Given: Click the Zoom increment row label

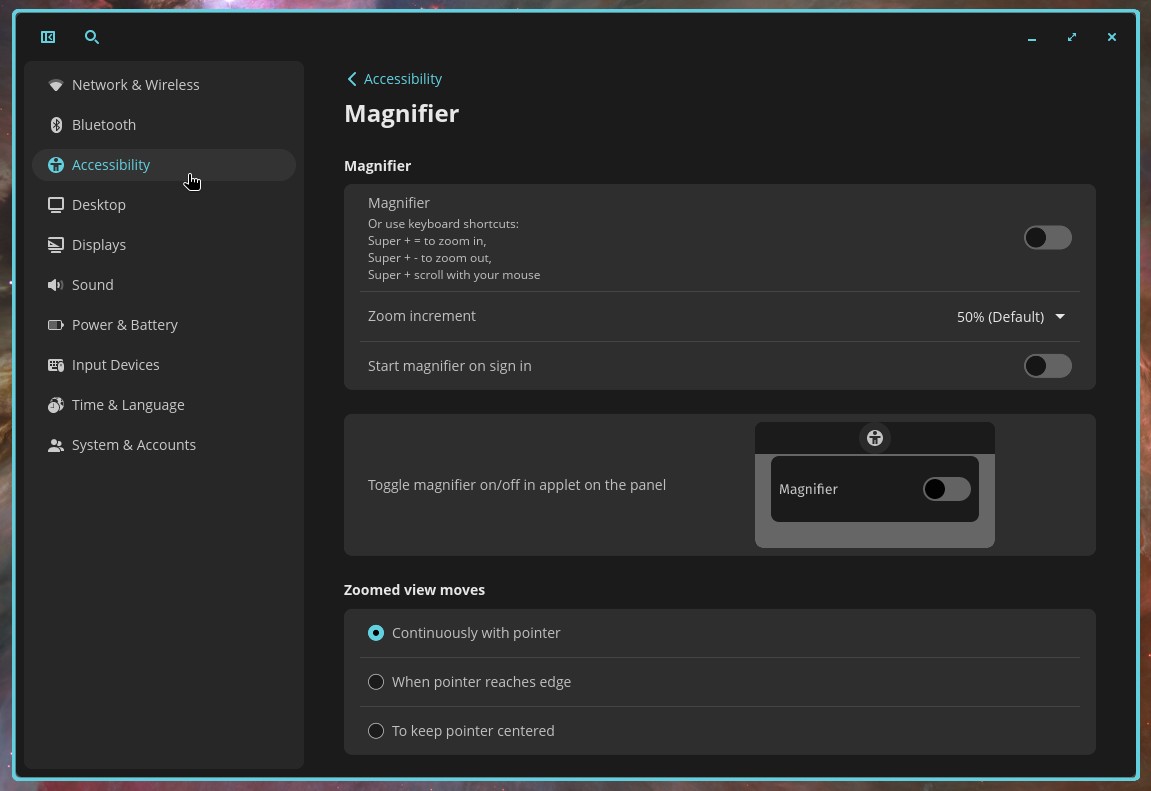Looking at the screenshot, I should [421, 316].
